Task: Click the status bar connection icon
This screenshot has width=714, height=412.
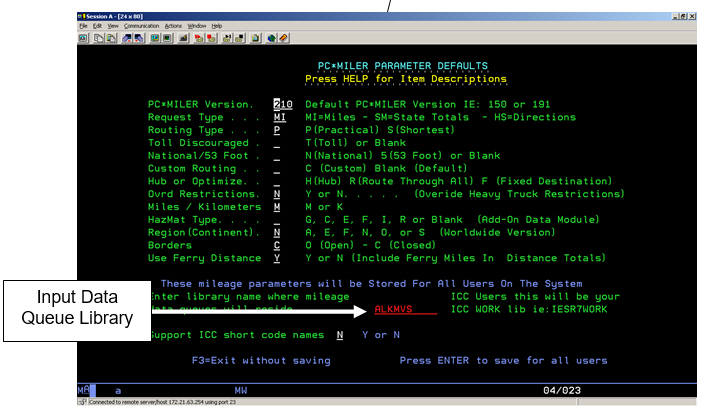Action: click(82, 402)
